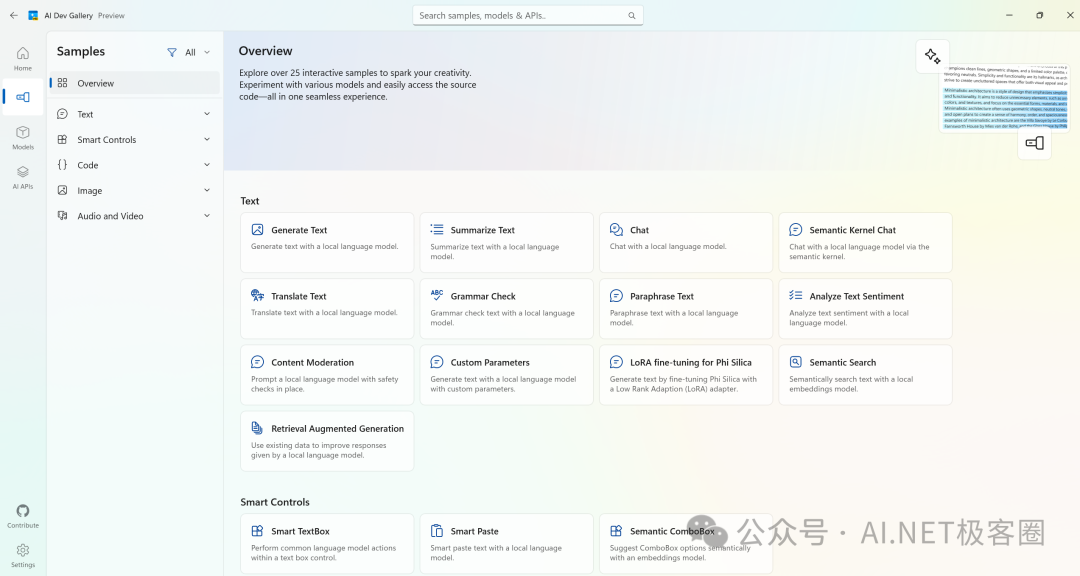
Task: Open the Semantic Kernel Chat title
Action: (x=853, y=230)
